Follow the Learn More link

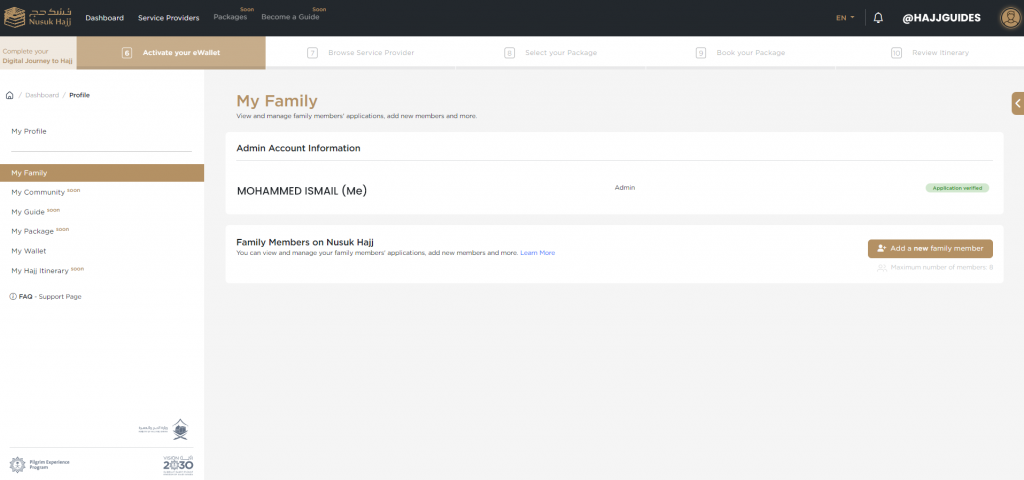537,253
